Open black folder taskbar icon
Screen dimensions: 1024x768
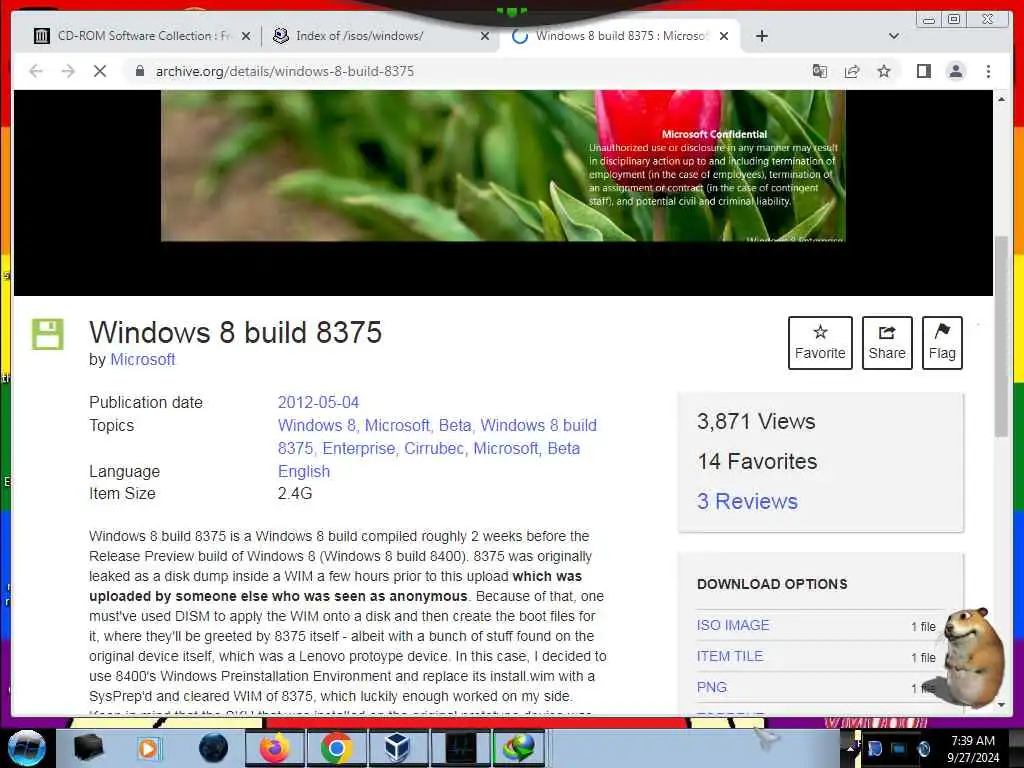click(88, 748)
